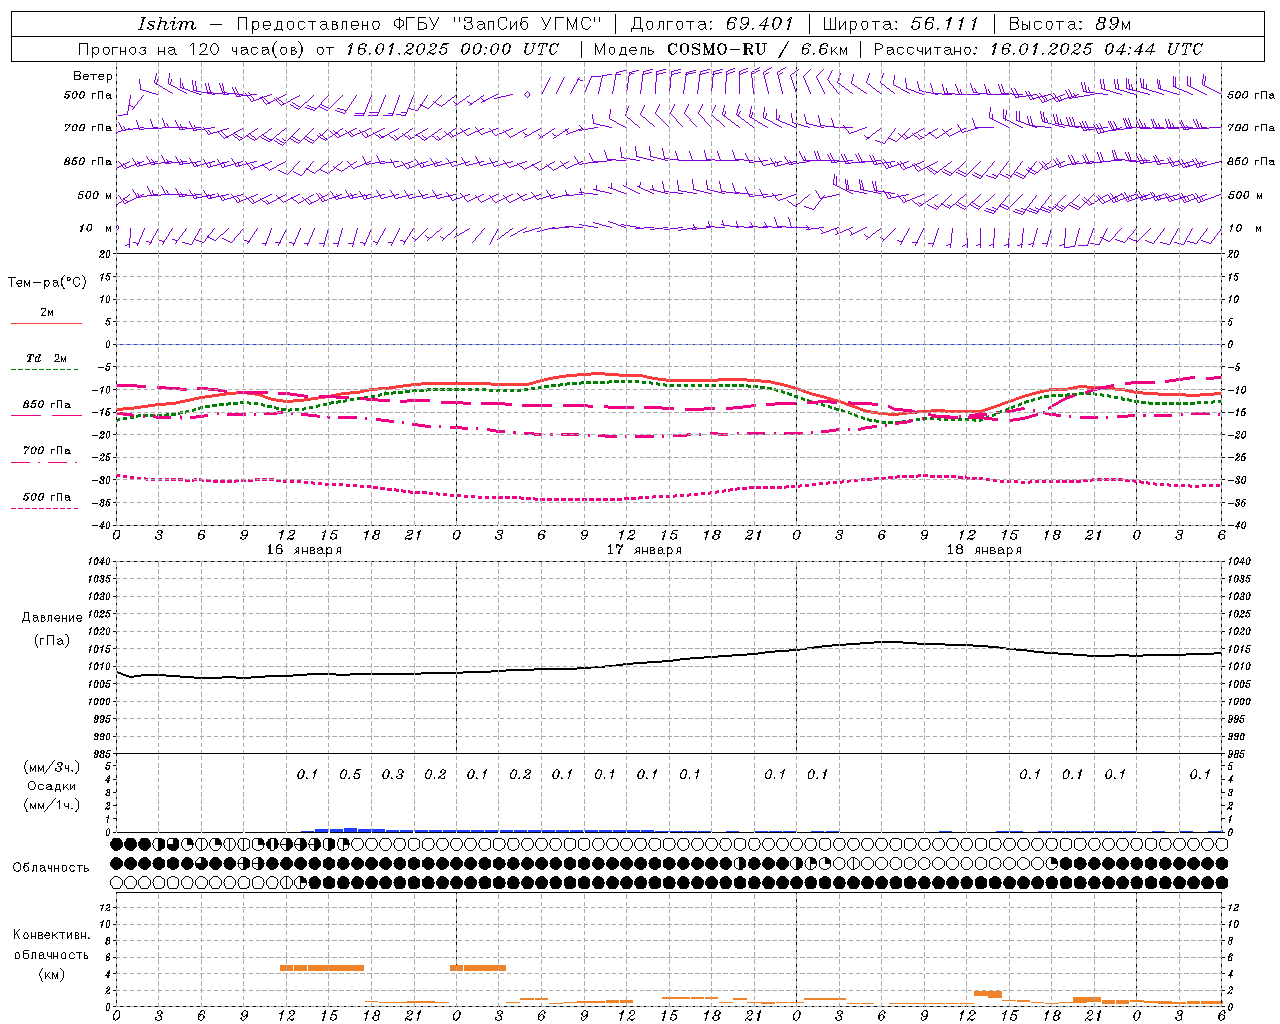The width and height of the screenshot is (1280, 1024).
Task: Click the peak of the black pressure curve
Action: click(886, 641)
